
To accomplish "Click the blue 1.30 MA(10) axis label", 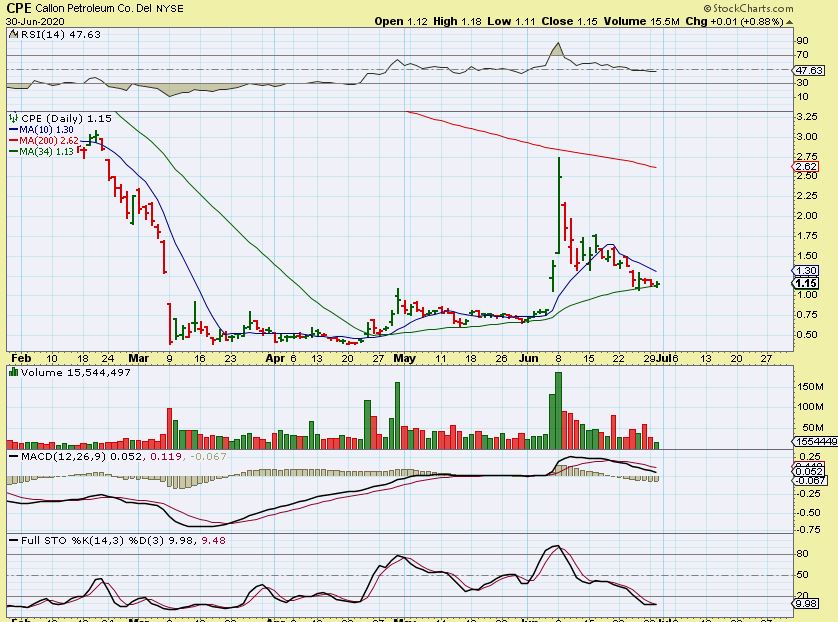I will coord(806,271).
